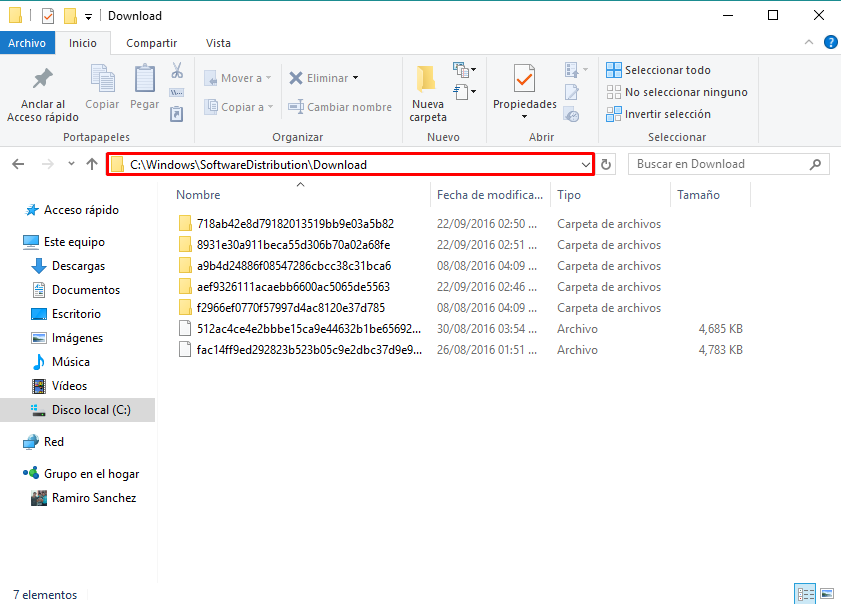Create a Nueva carpeta
841x604 pixels.
coord(428,94)
